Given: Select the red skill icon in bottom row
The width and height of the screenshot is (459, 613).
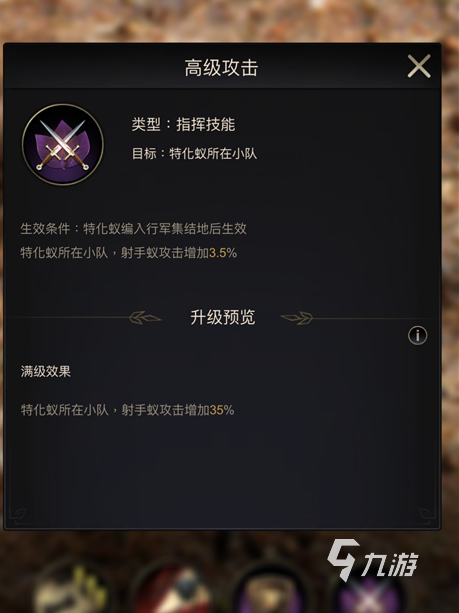Looking at the screenshot, I should pyautogui.click(x=171, y=590).
